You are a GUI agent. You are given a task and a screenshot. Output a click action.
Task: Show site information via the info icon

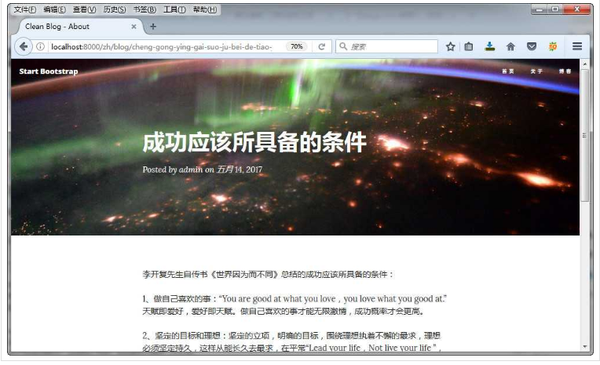(40, 47)
